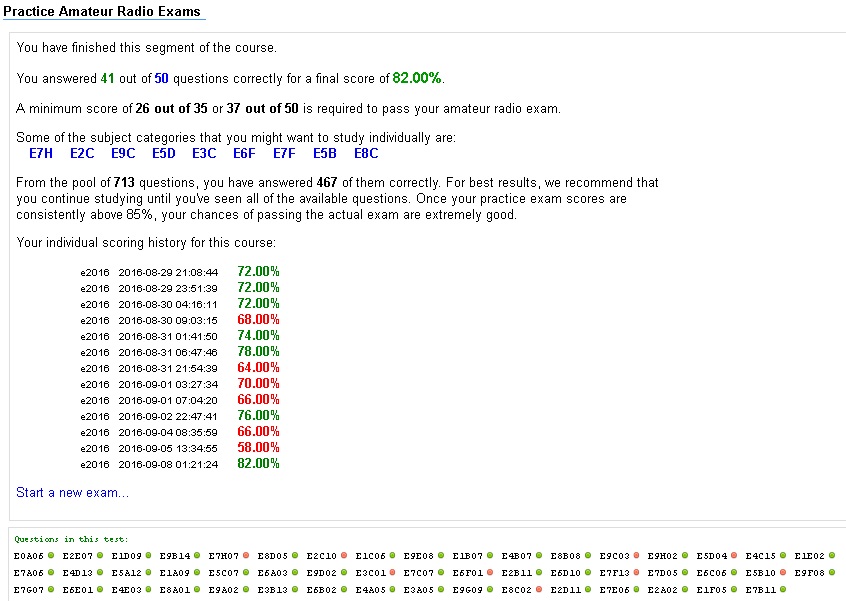846x601 pixels.
Task: Click the red dot beside question E8C02
Action: [537, 590]
